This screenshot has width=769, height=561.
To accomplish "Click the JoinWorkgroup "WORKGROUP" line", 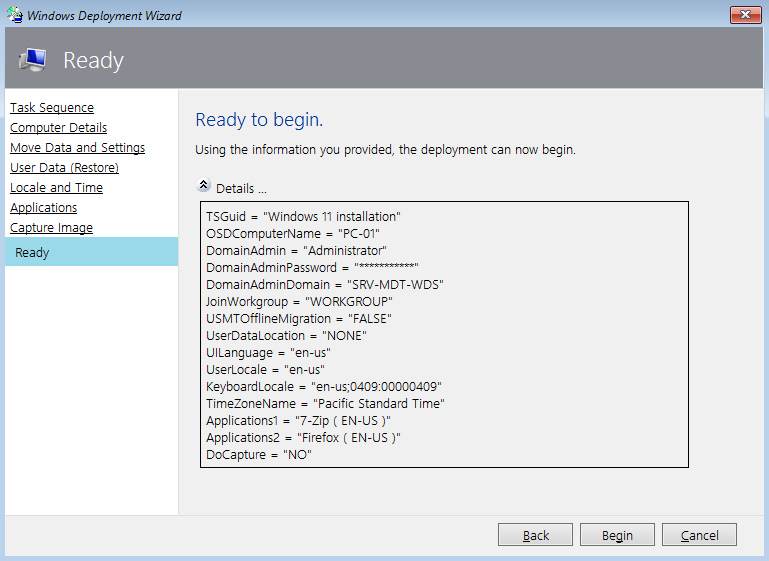I will [x=299, y=302].
